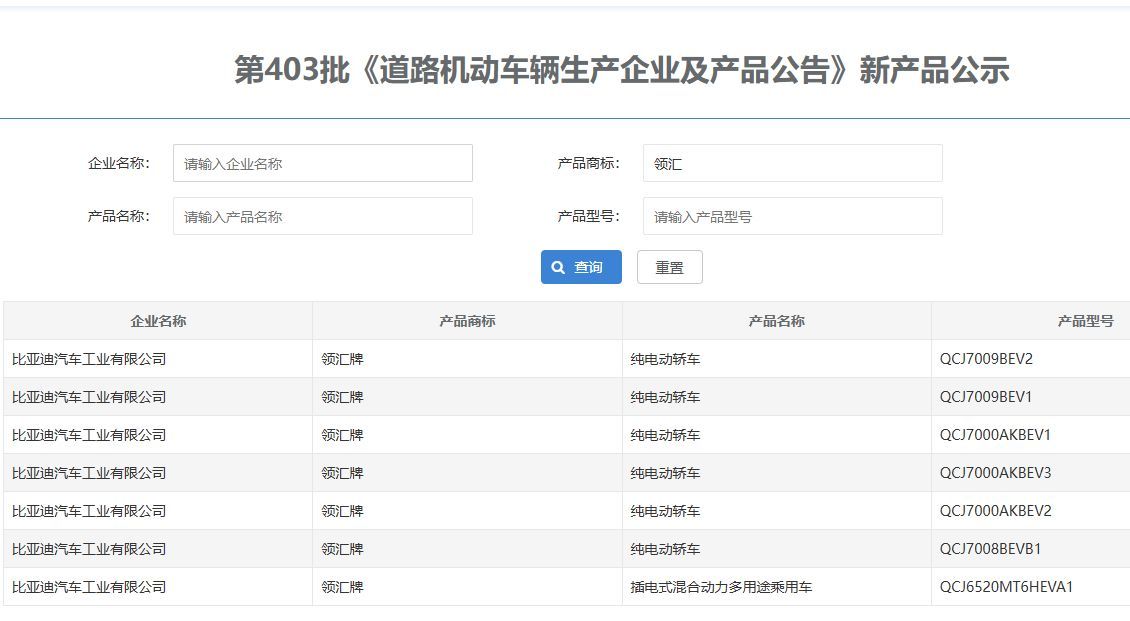Image resolution: width=1130 pixels, height=621 pixels.
Task: Select the row with model QCJ7008BEVB1
Action: click(565, 548)
